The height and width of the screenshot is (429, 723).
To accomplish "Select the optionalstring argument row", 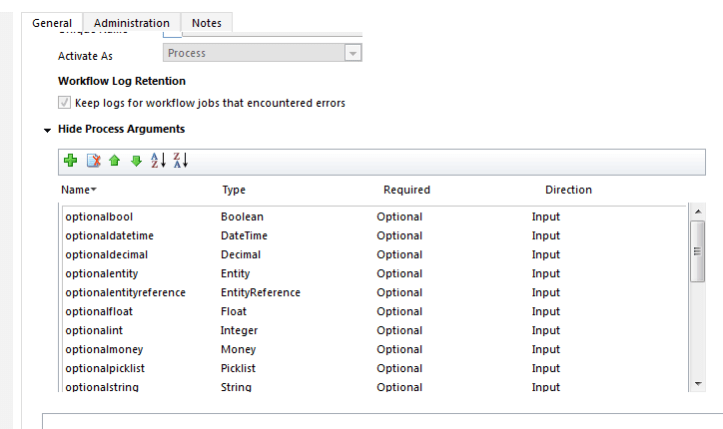I will pos(374,387).
